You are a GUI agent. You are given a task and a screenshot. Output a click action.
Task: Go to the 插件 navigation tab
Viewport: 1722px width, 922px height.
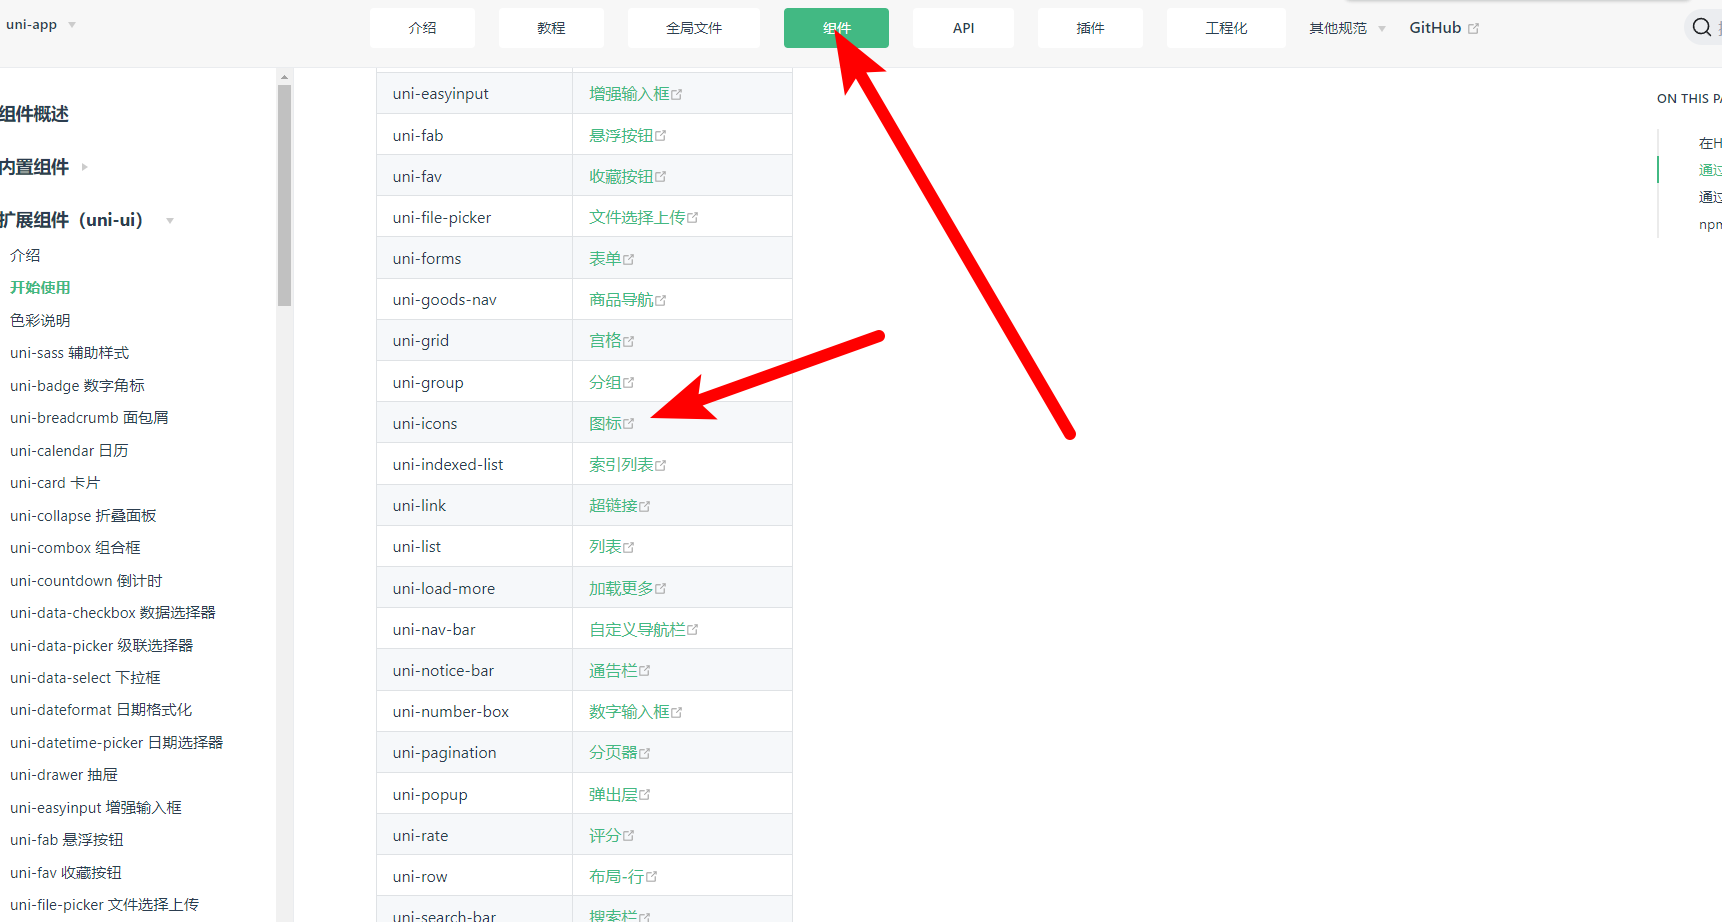(x=1090, y=28)
